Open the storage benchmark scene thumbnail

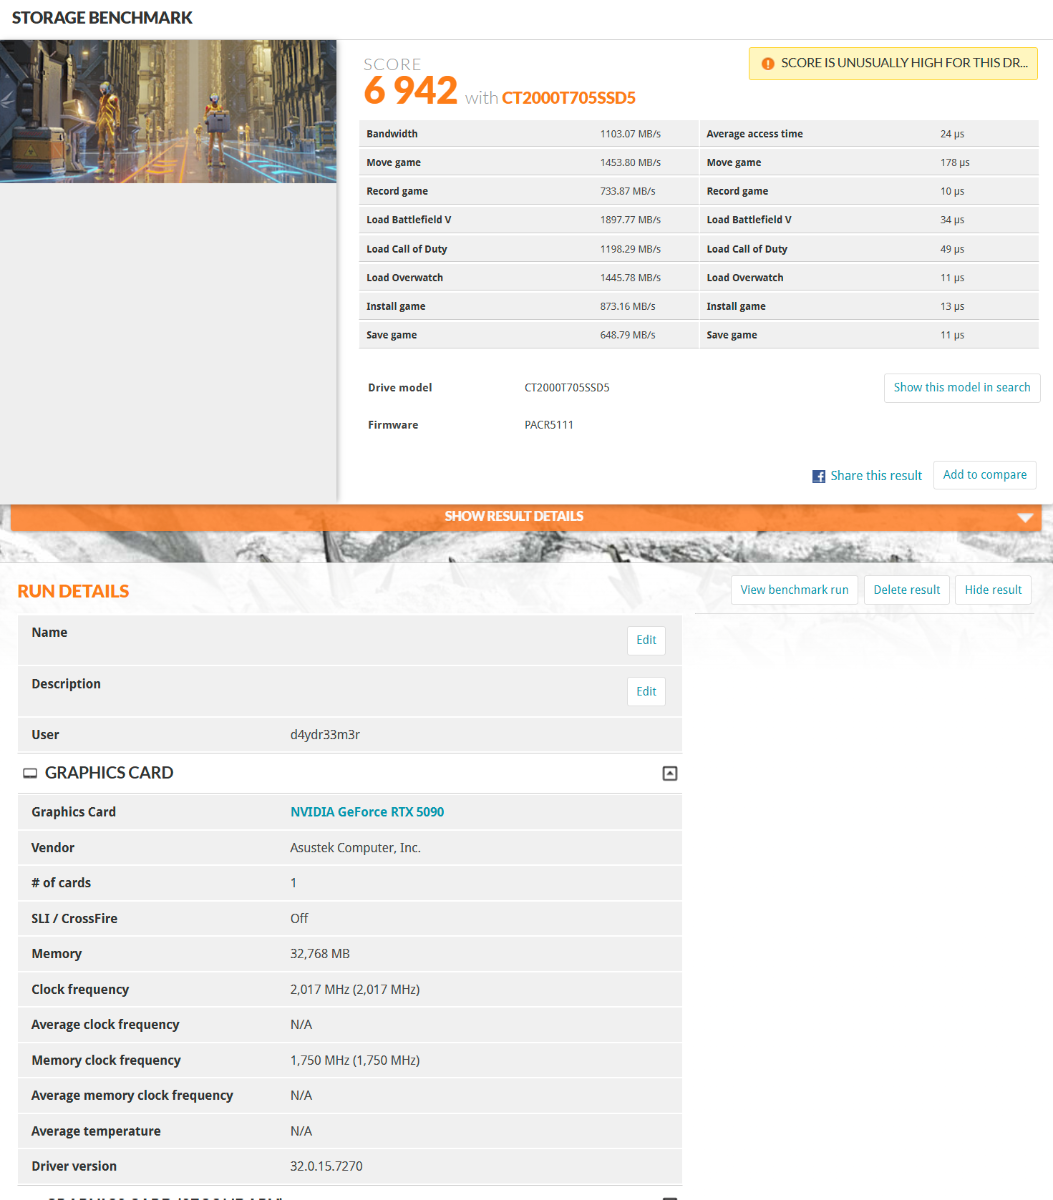coord(168,111)
